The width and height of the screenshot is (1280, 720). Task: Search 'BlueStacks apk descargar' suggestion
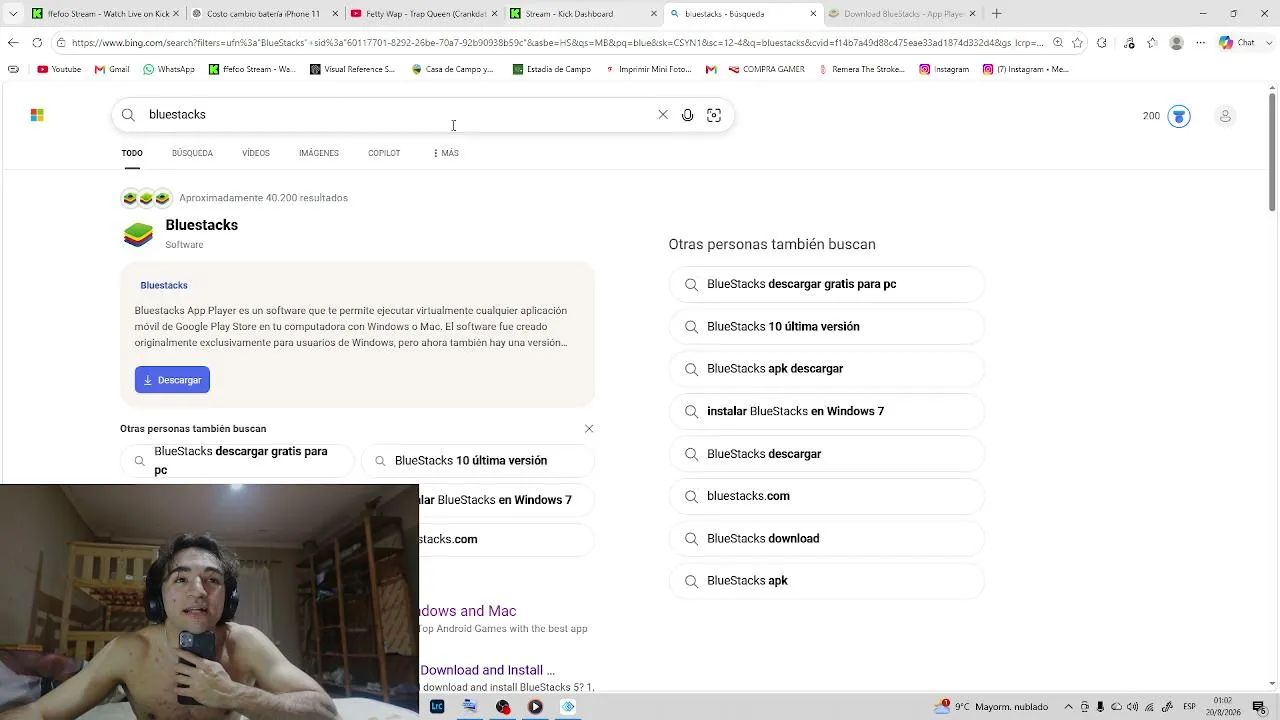826,369
